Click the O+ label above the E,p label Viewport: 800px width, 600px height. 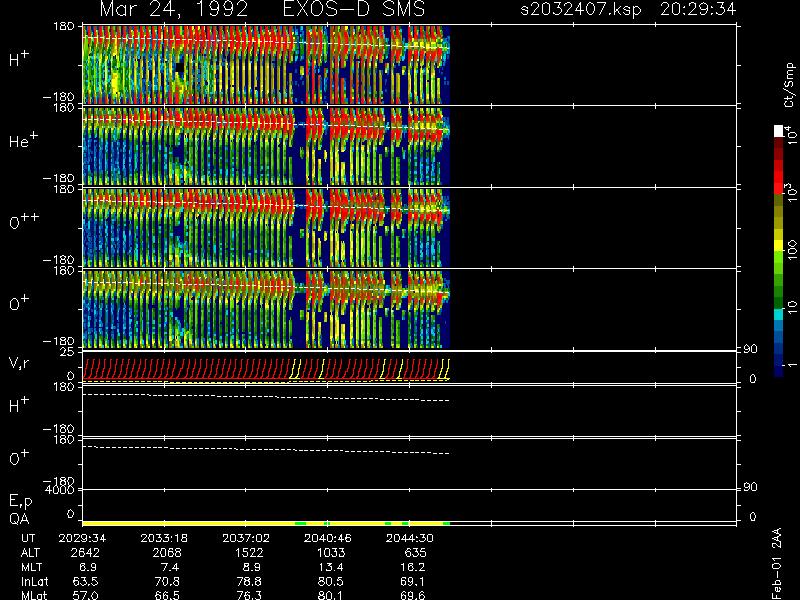19,458
